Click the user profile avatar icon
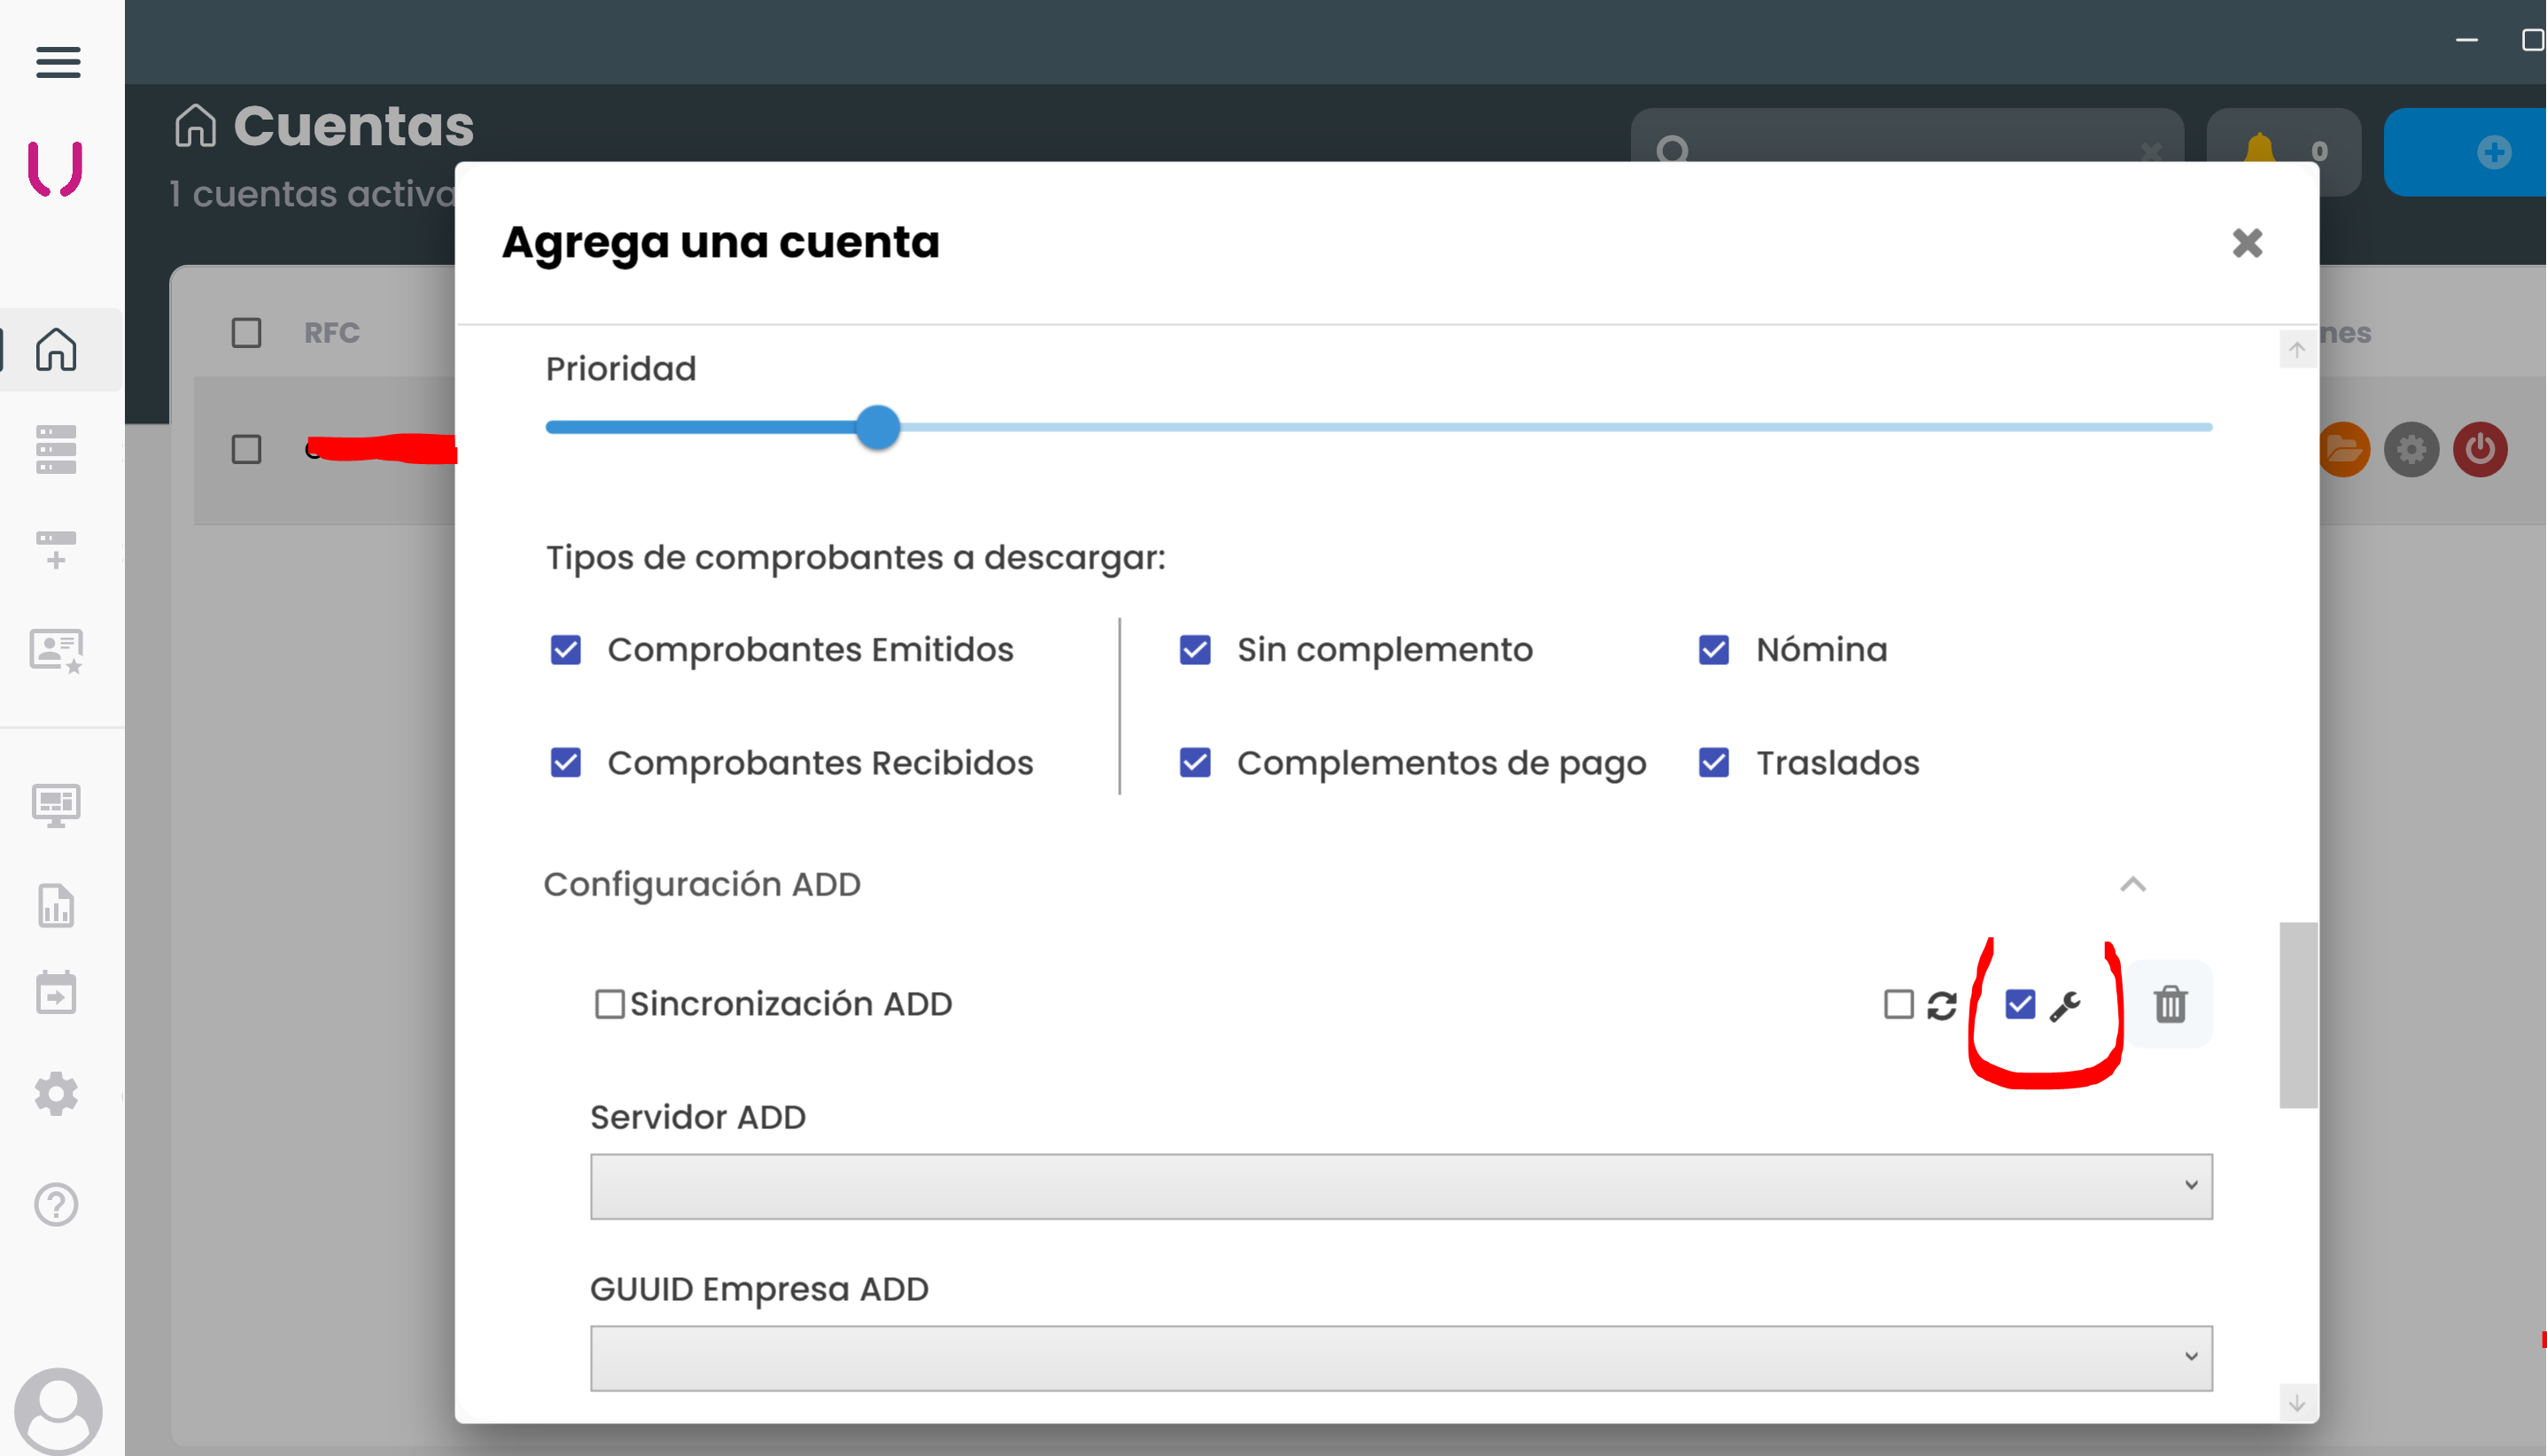Screen dimensions: 2547x1456 (58, 1410)
